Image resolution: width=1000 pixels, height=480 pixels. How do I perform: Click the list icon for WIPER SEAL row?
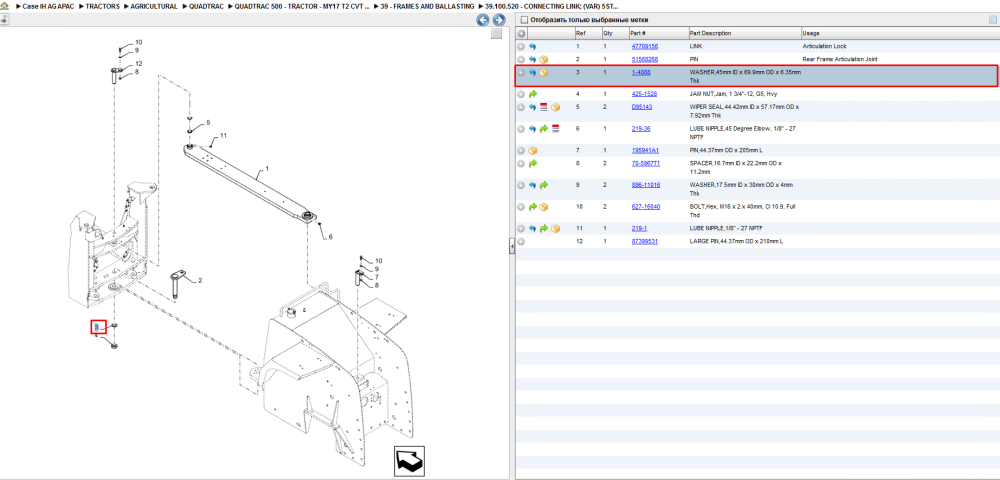[x=544, y=107]
